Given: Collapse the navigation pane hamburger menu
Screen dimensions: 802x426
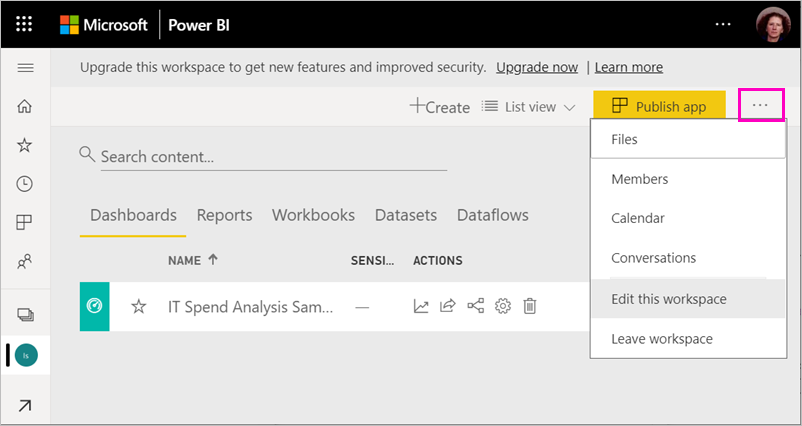Looking at the screenshot, I should click(x=25, y=68).
